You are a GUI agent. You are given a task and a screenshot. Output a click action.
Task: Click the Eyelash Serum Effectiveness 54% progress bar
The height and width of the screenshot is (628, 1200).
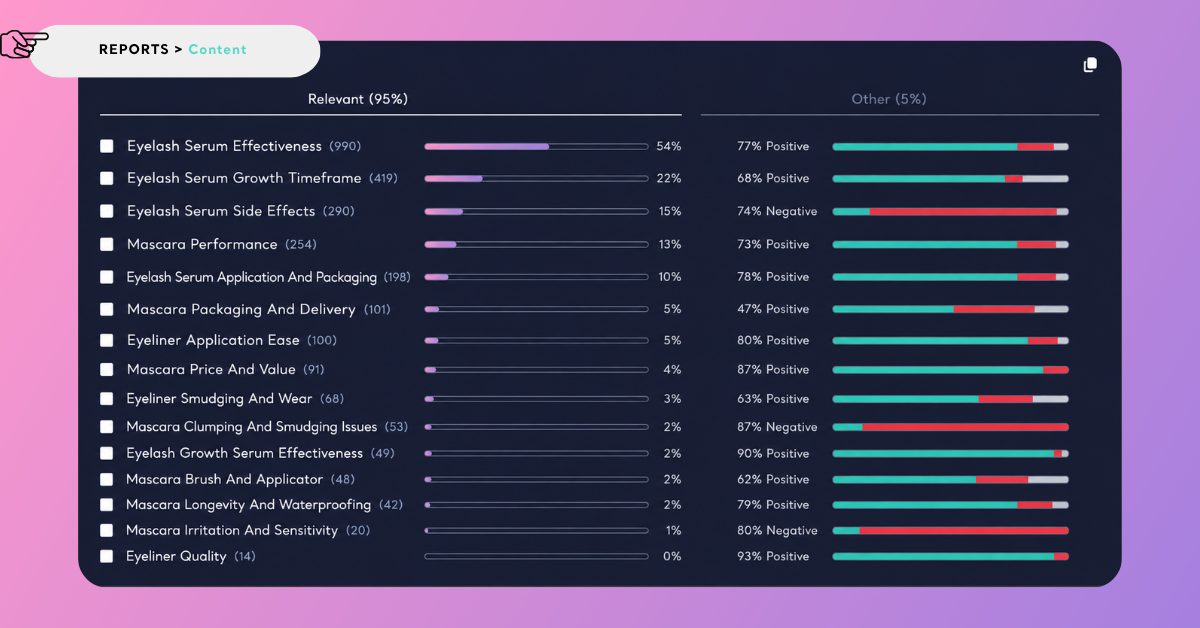536,146
